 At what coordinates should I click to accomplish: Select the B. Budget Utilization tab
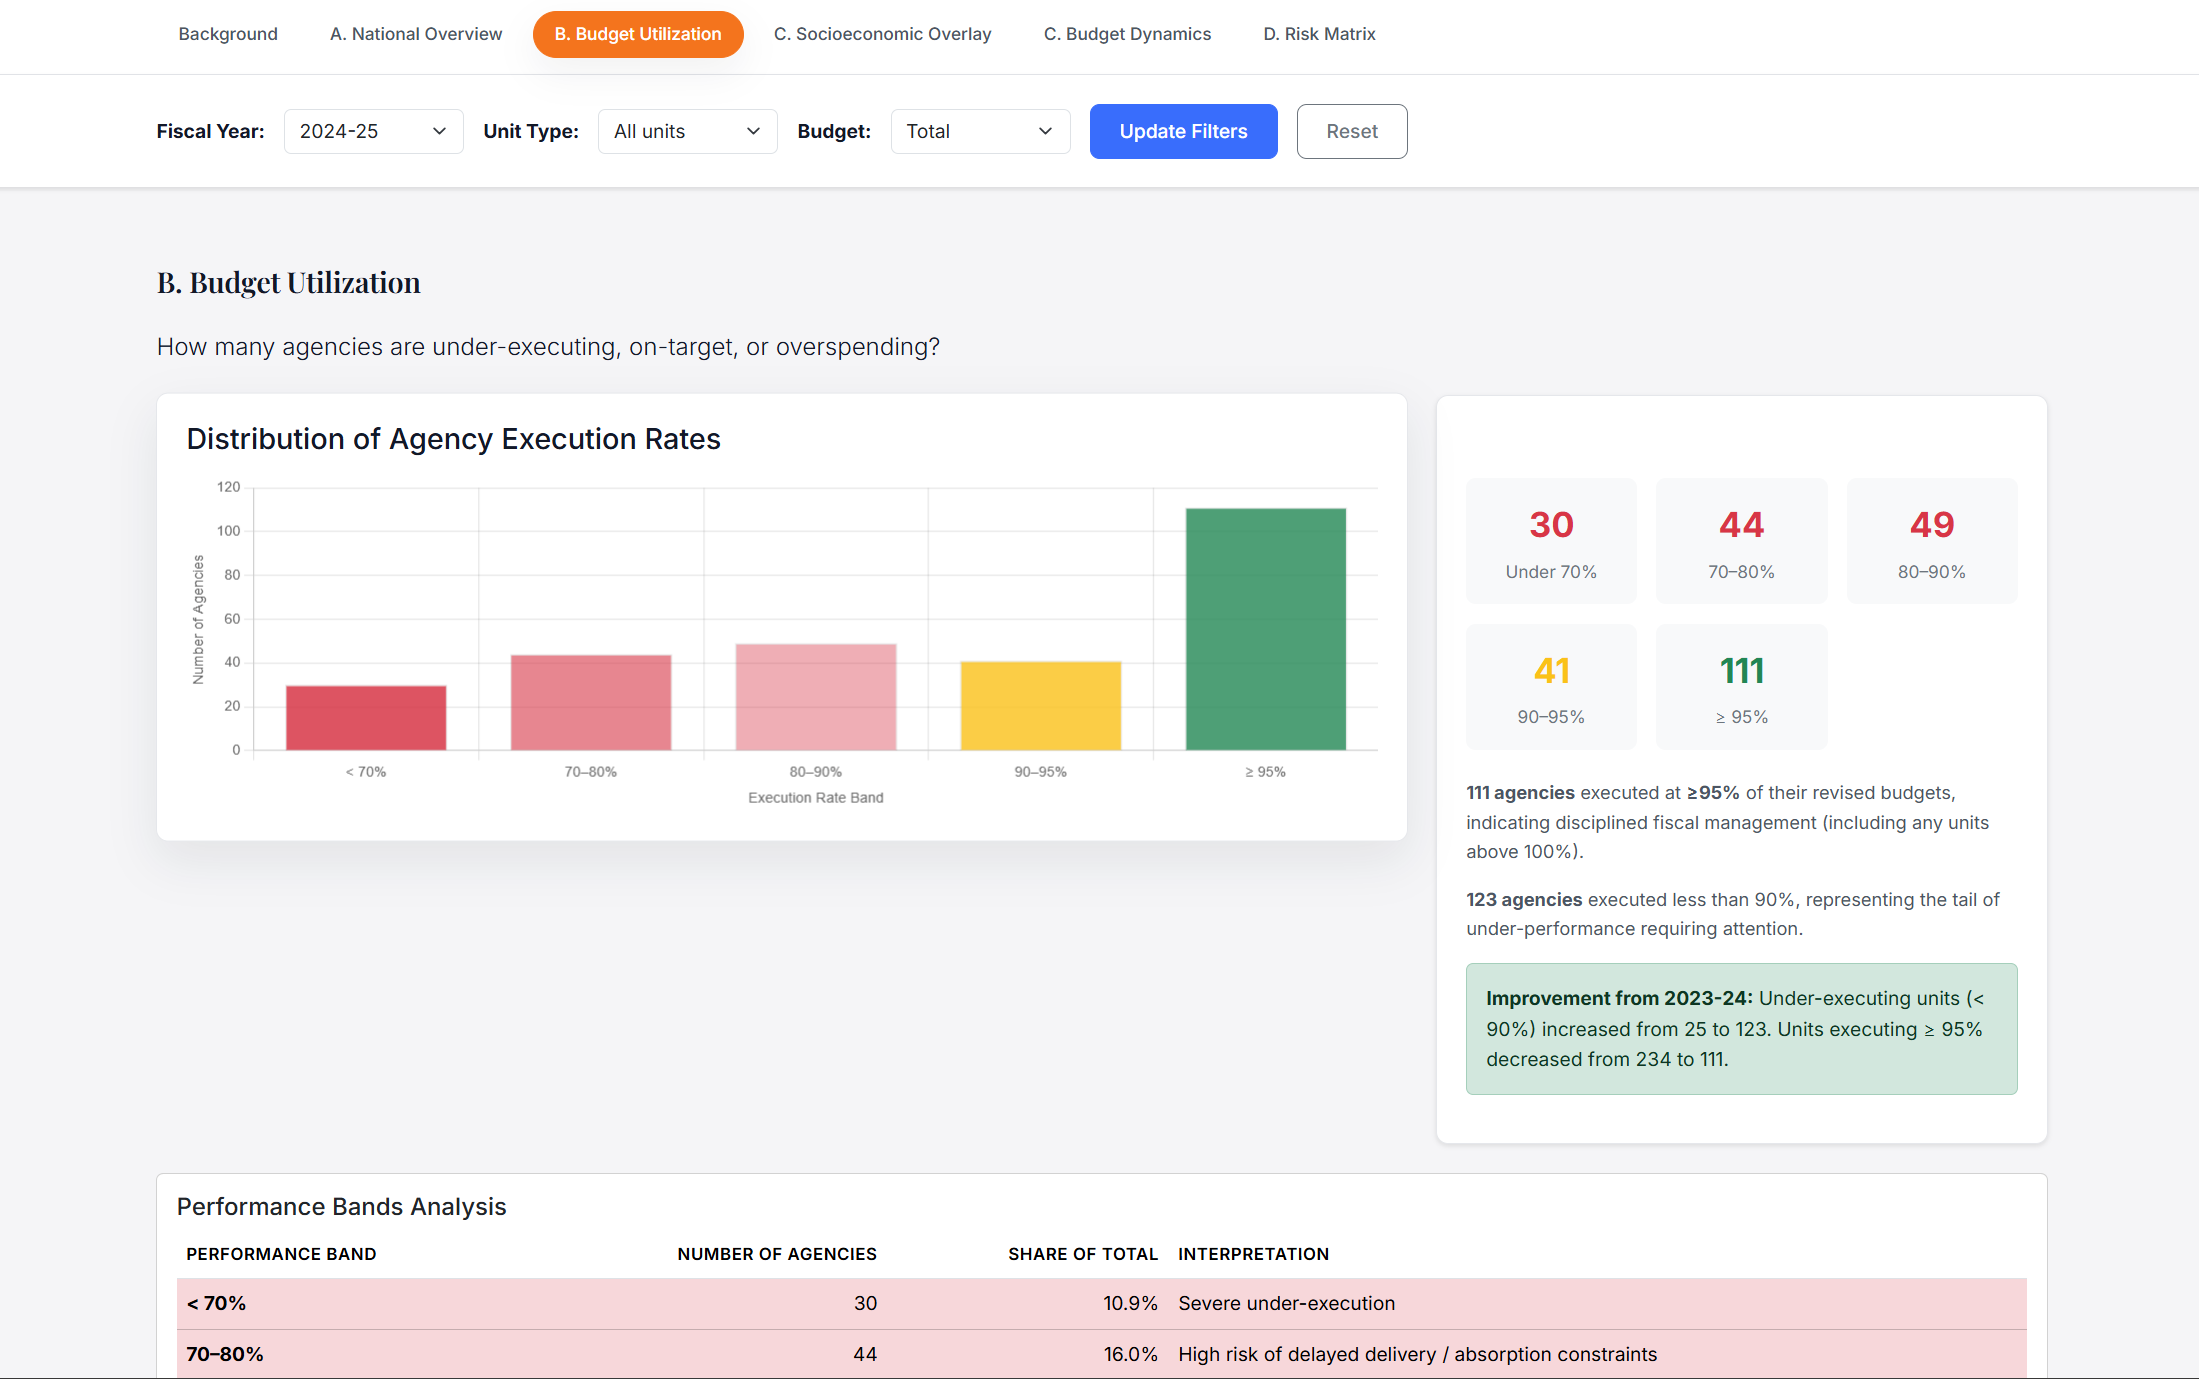638,34
